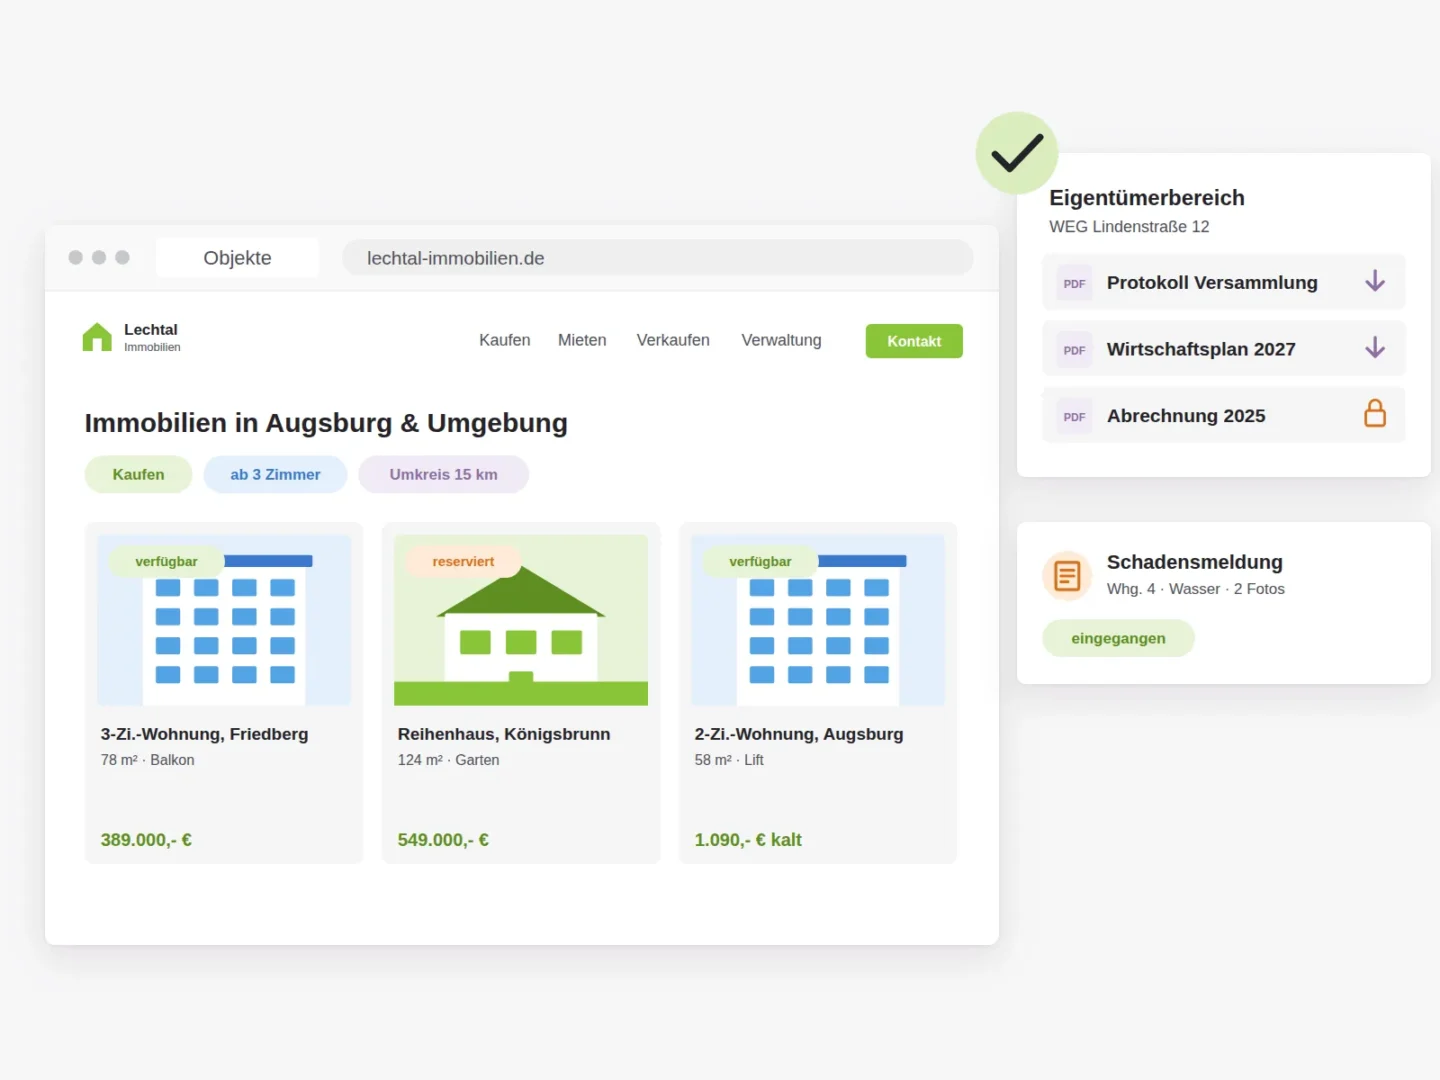Open the Augsburg apartment thumbnail image
Screen dimensions: 1440x1080
[818, 620]
